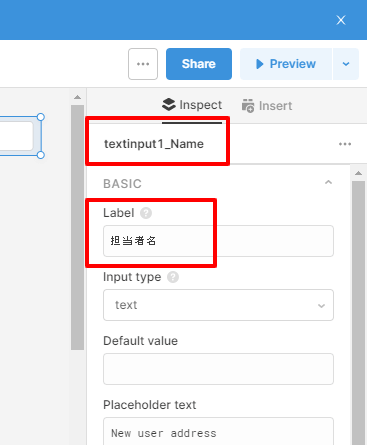Expand the Preview dropdown arrow

coord(346,64)
